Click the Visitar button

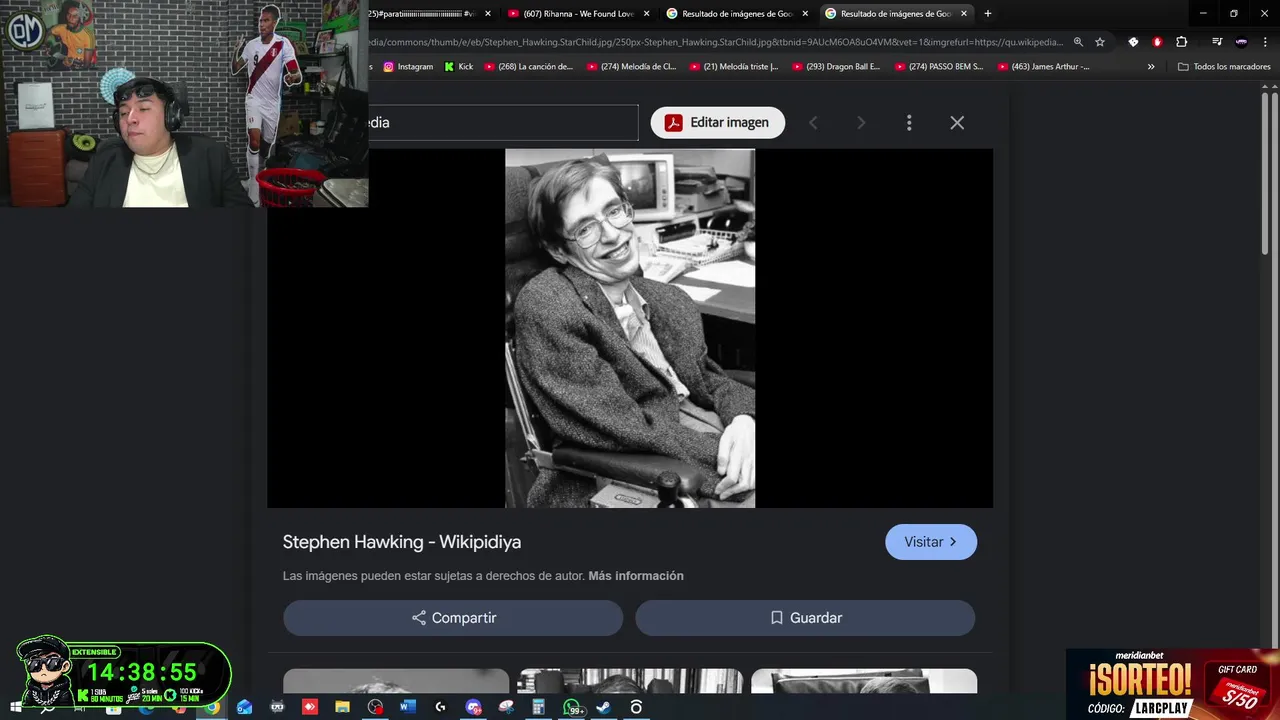[931, 542]
